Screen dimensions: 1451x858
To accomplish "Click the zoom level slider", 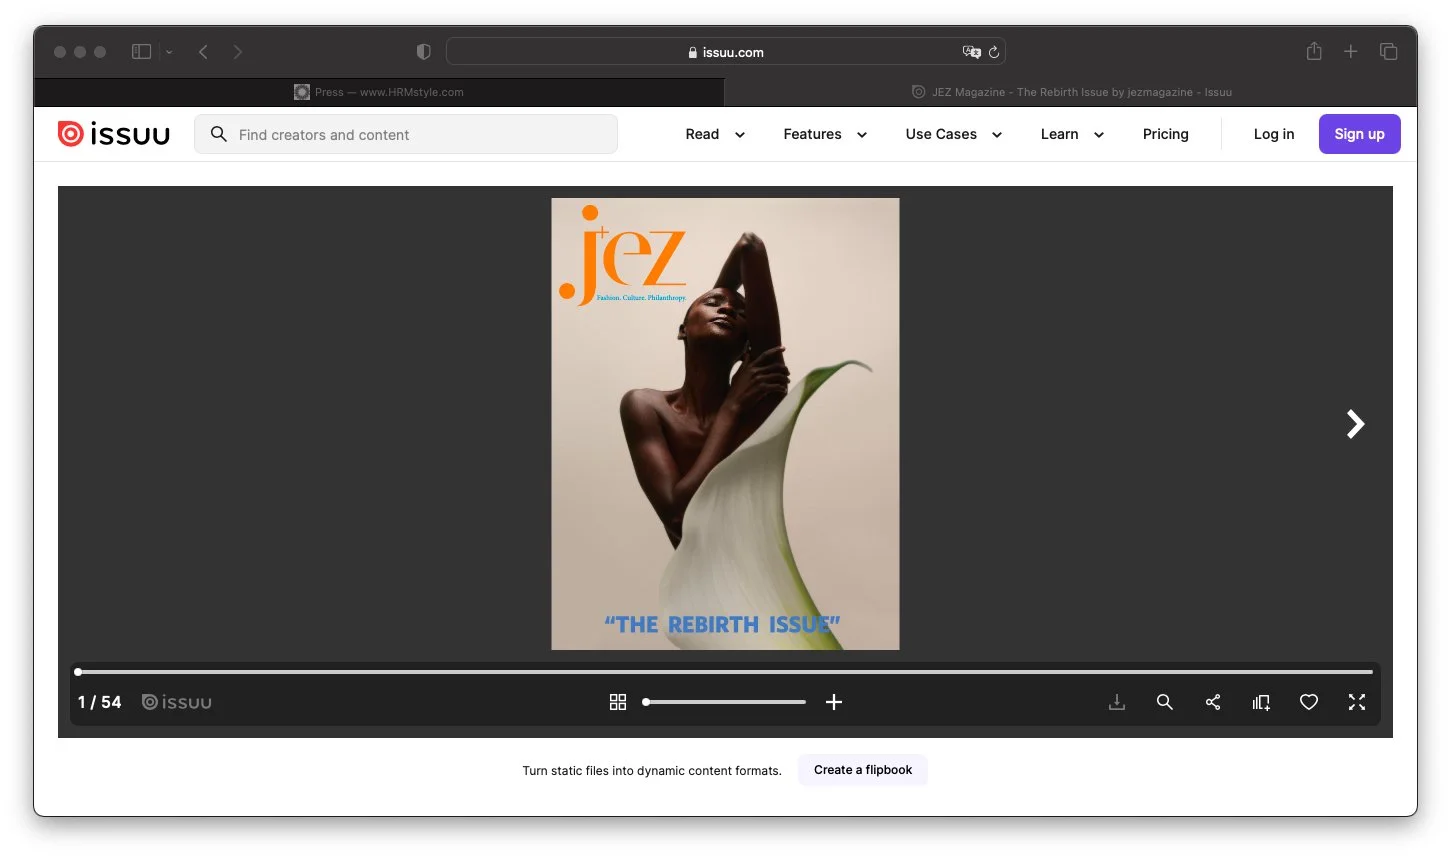I will [x=724, y=702].
